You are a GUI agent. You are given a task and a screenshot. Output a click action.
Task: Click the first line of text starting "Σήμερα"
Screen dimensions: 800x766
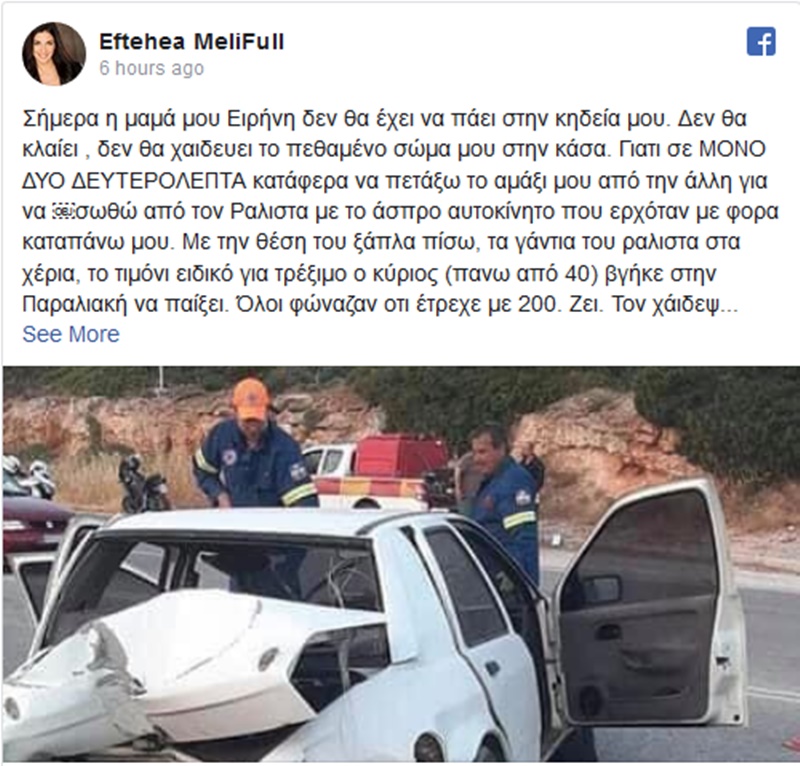tap(384, 118)
